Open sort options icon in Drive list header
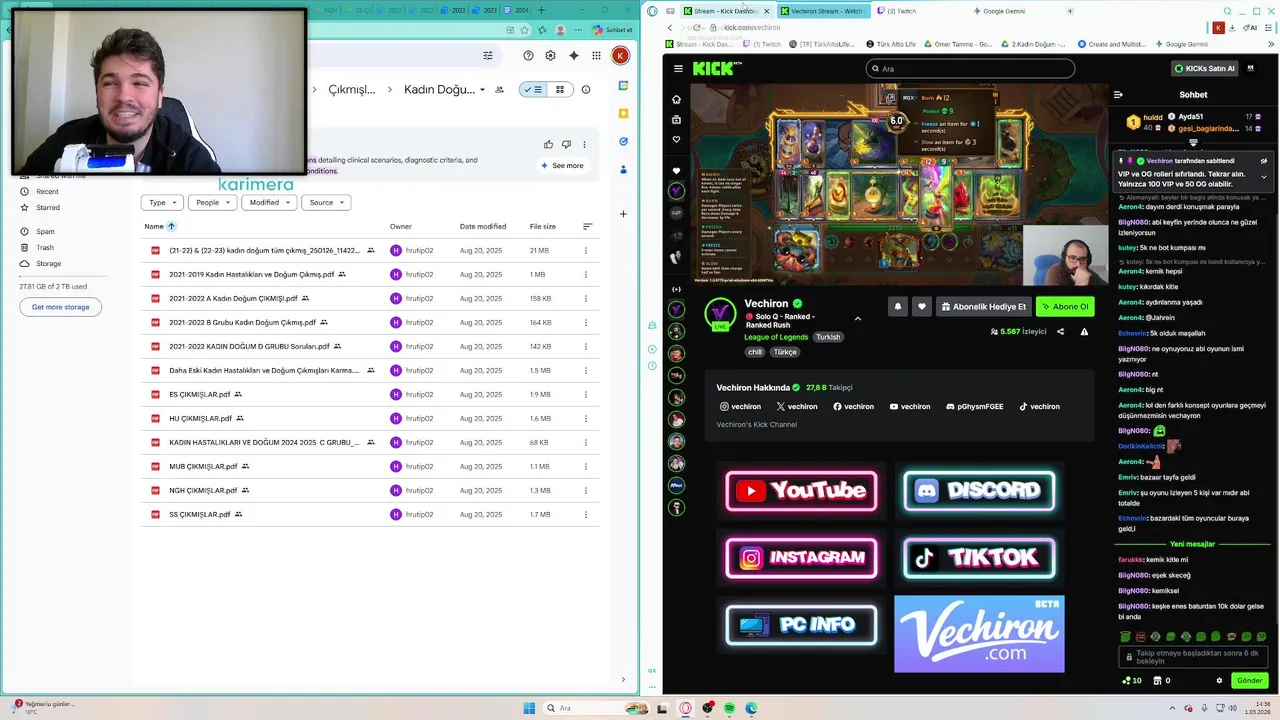This screenshot has width=1280, height=720. (x=587, y=226)
